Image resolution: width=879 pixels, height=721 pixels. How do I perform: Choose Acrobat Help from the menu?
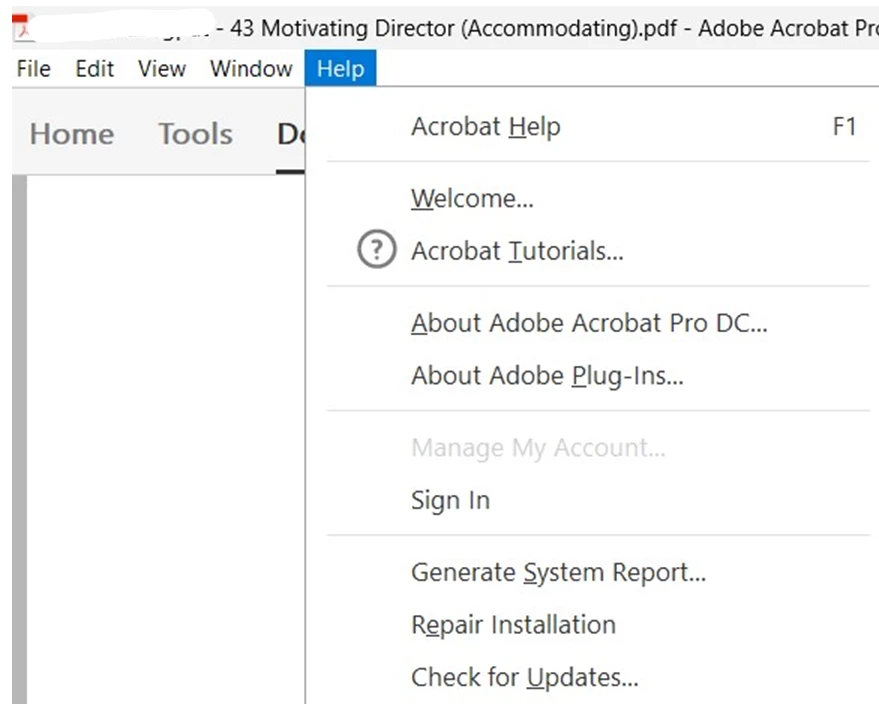coord(598,127)
